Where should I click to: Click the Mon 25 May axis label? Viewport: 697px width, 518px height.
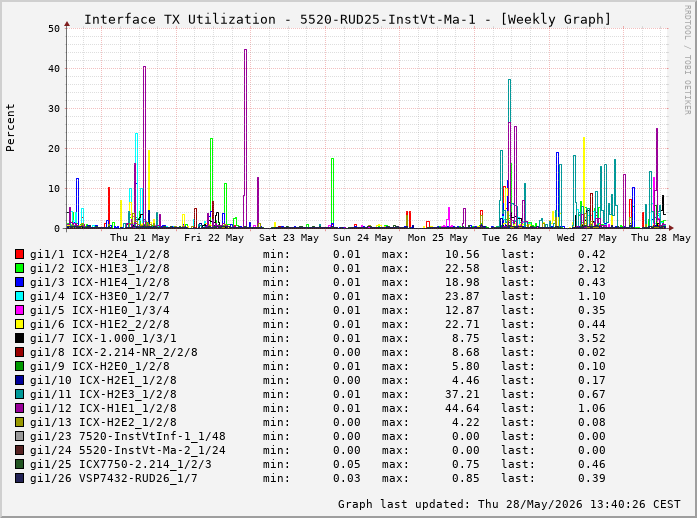click(438, 238)
